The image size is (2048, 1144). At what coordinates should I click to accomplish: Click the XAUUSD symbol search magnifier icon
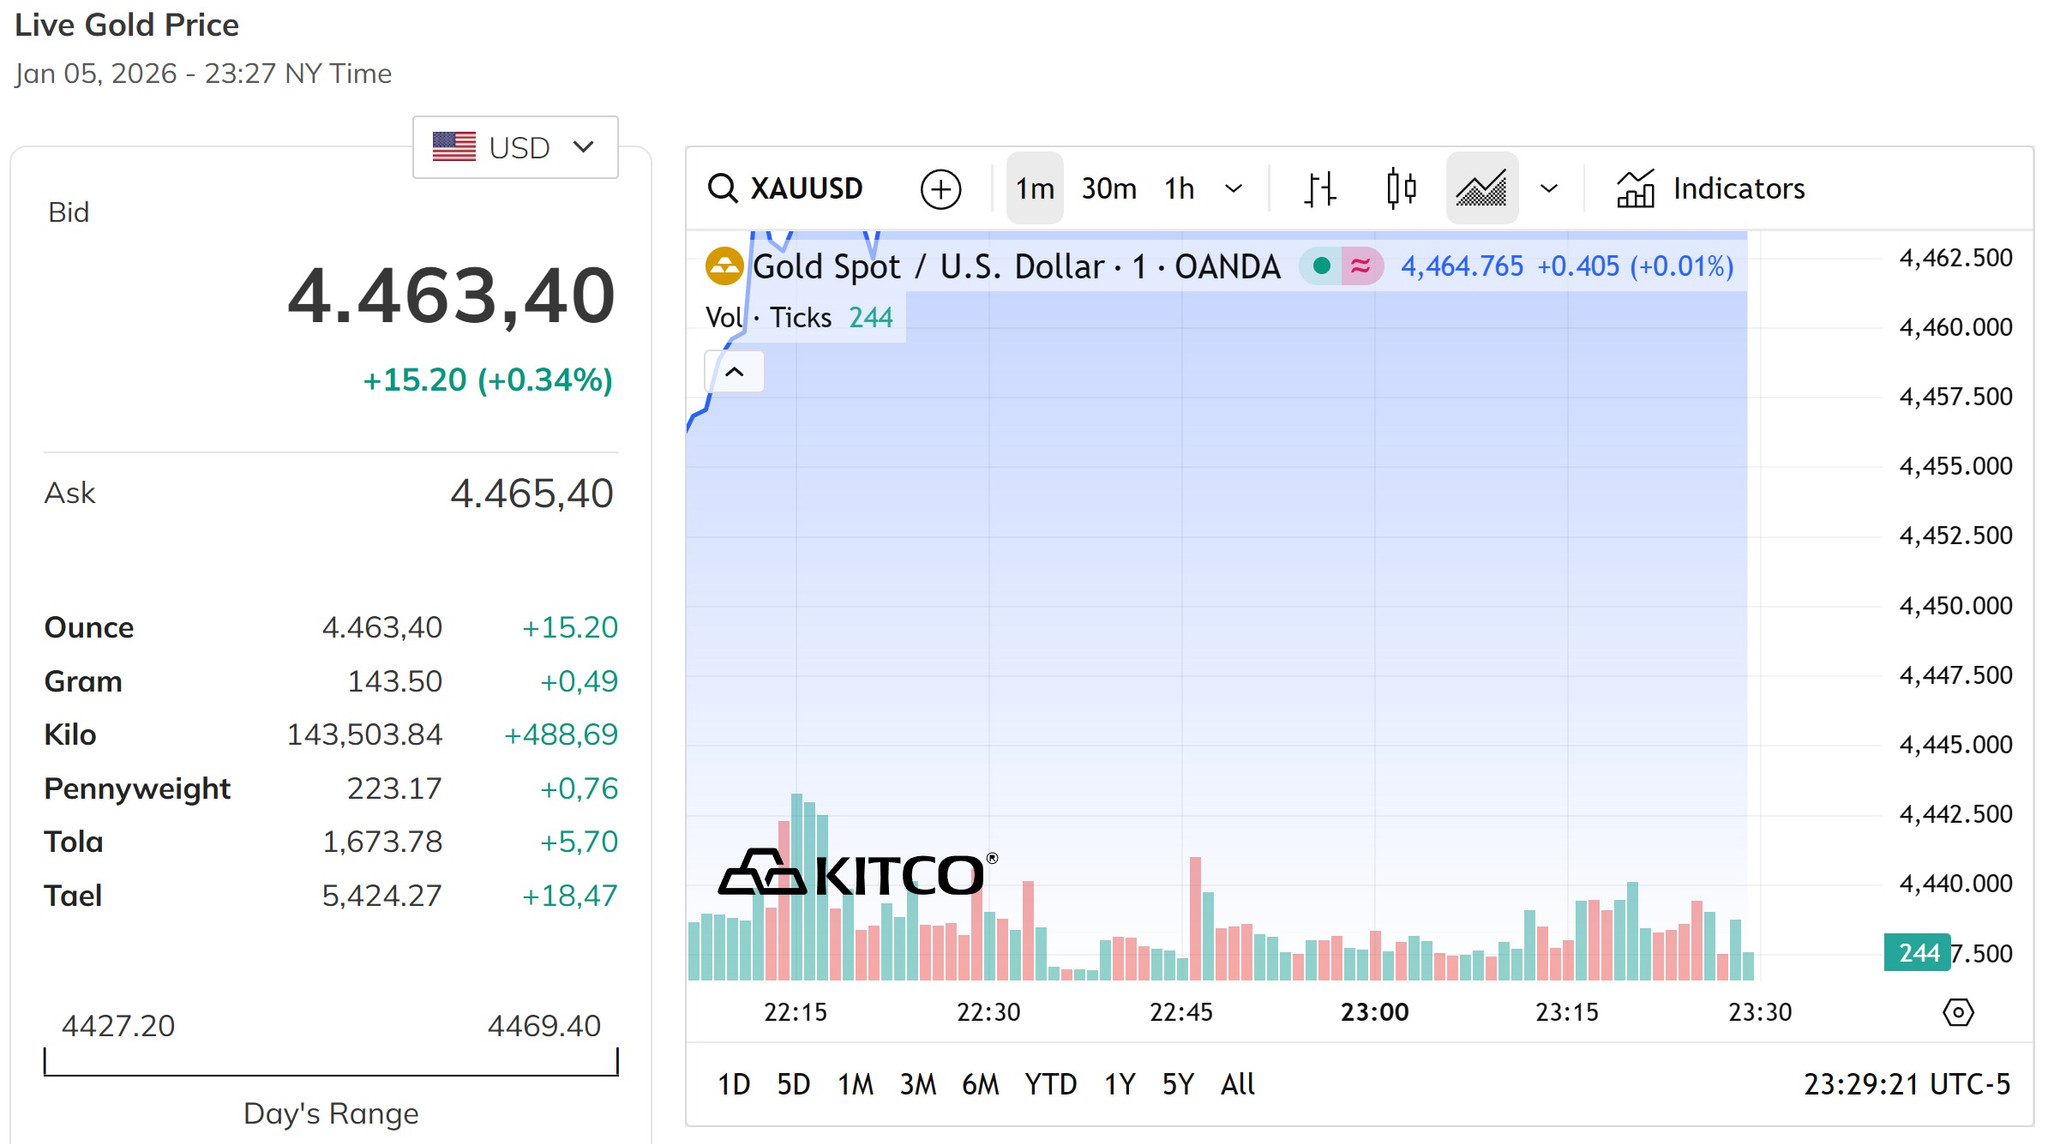[722, 188]
